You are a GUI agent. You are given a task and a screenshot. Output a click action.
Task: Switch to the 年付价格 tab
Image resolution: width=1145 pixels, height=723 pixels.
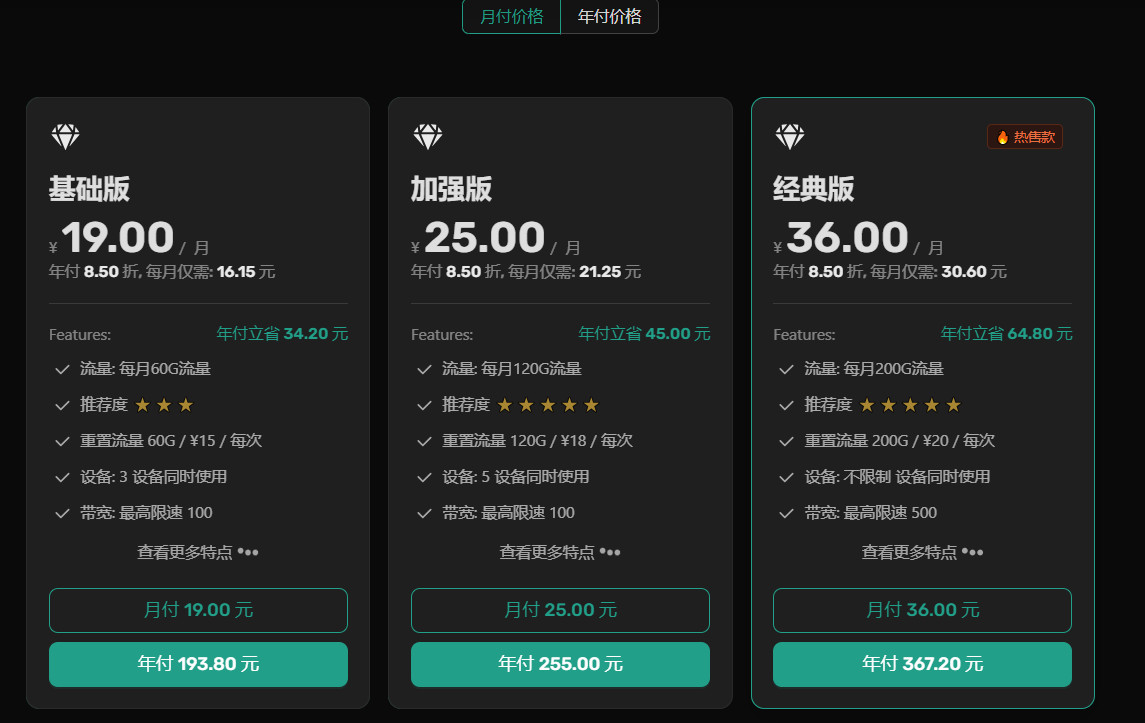pyautogui.click(x=609, y=17)
